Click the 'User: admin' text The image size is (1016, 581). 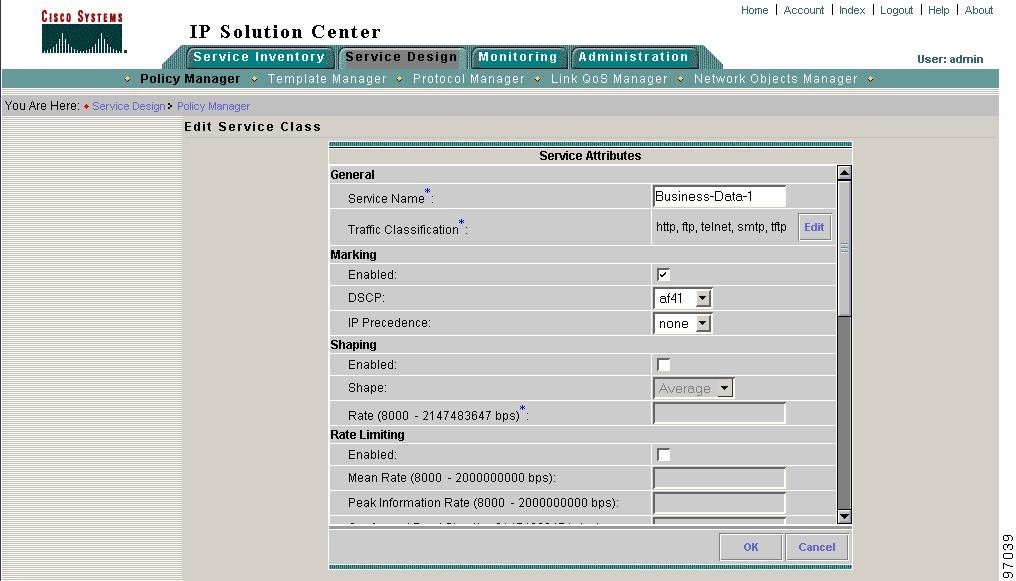950,59
